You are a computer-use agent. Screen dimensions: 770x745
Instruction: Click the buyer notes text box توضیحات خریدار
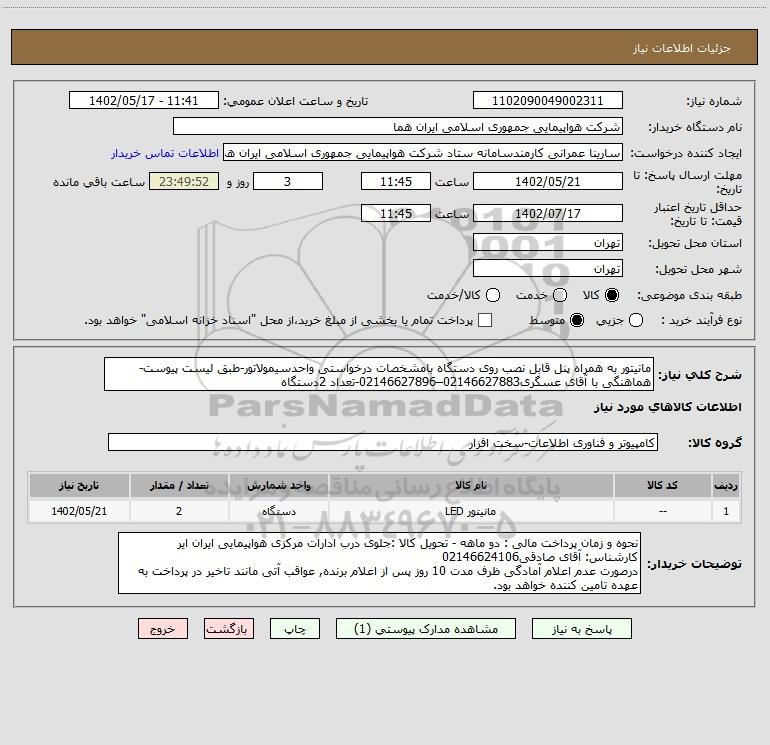pos(380,563)
